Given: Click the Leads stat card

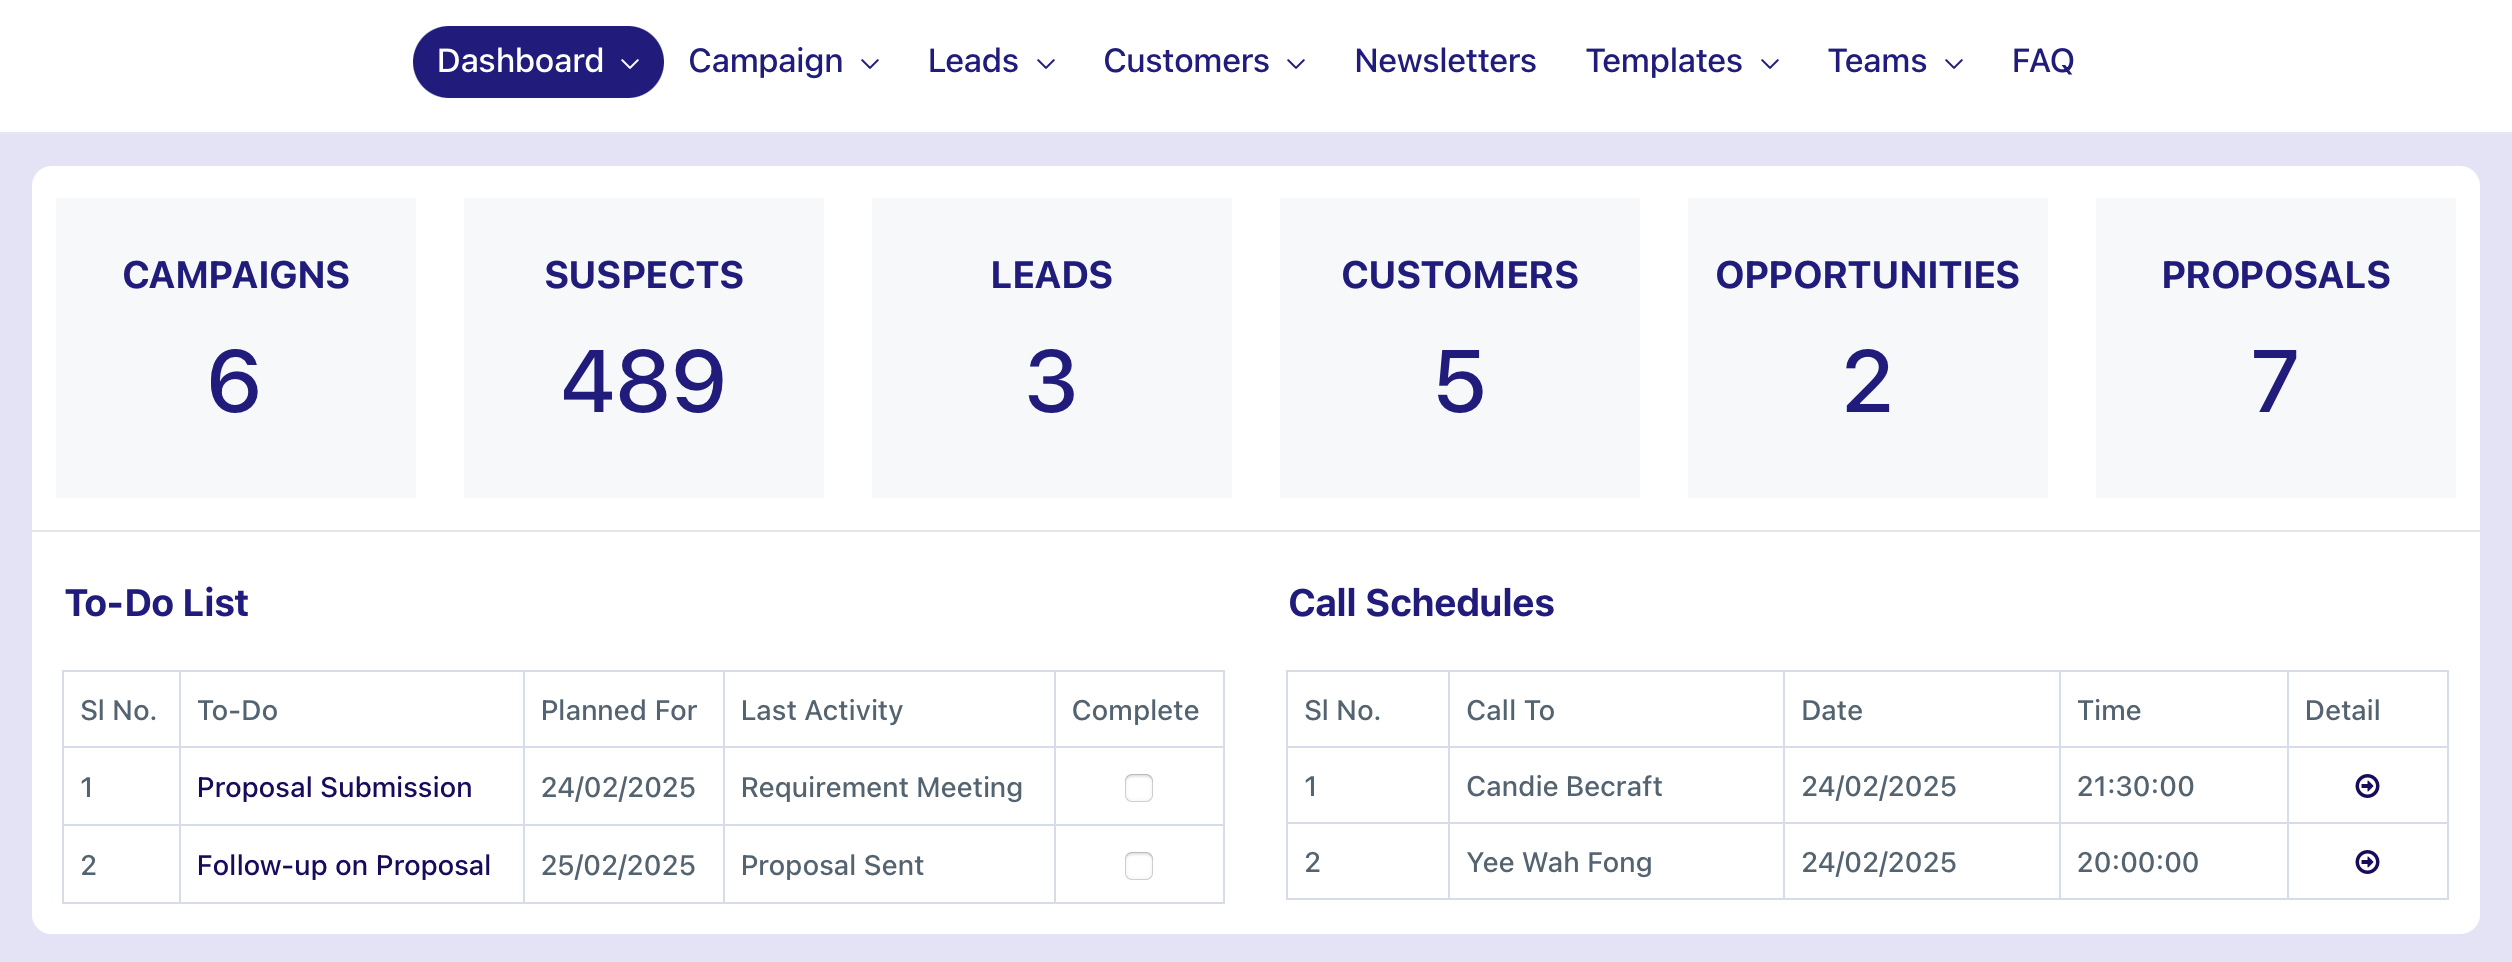Looking at the screenshot, I should 1052,347.
